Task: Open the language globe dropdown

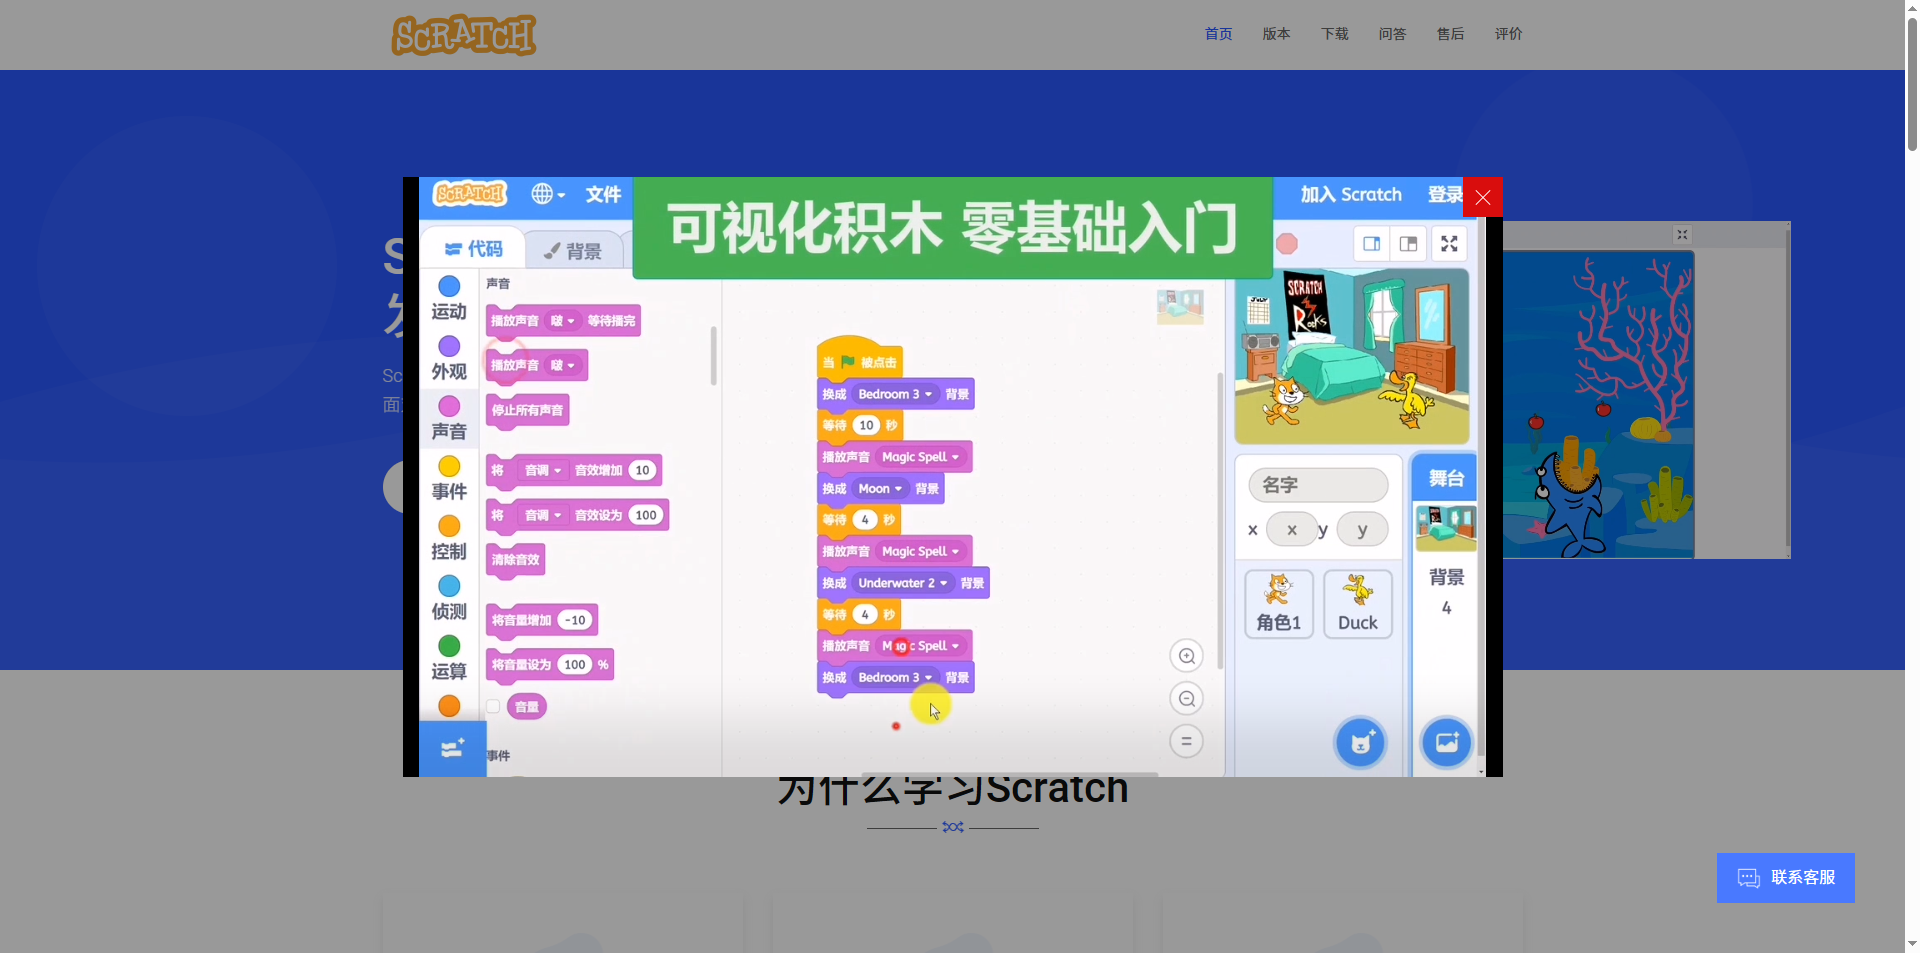Action: (546, 194)
